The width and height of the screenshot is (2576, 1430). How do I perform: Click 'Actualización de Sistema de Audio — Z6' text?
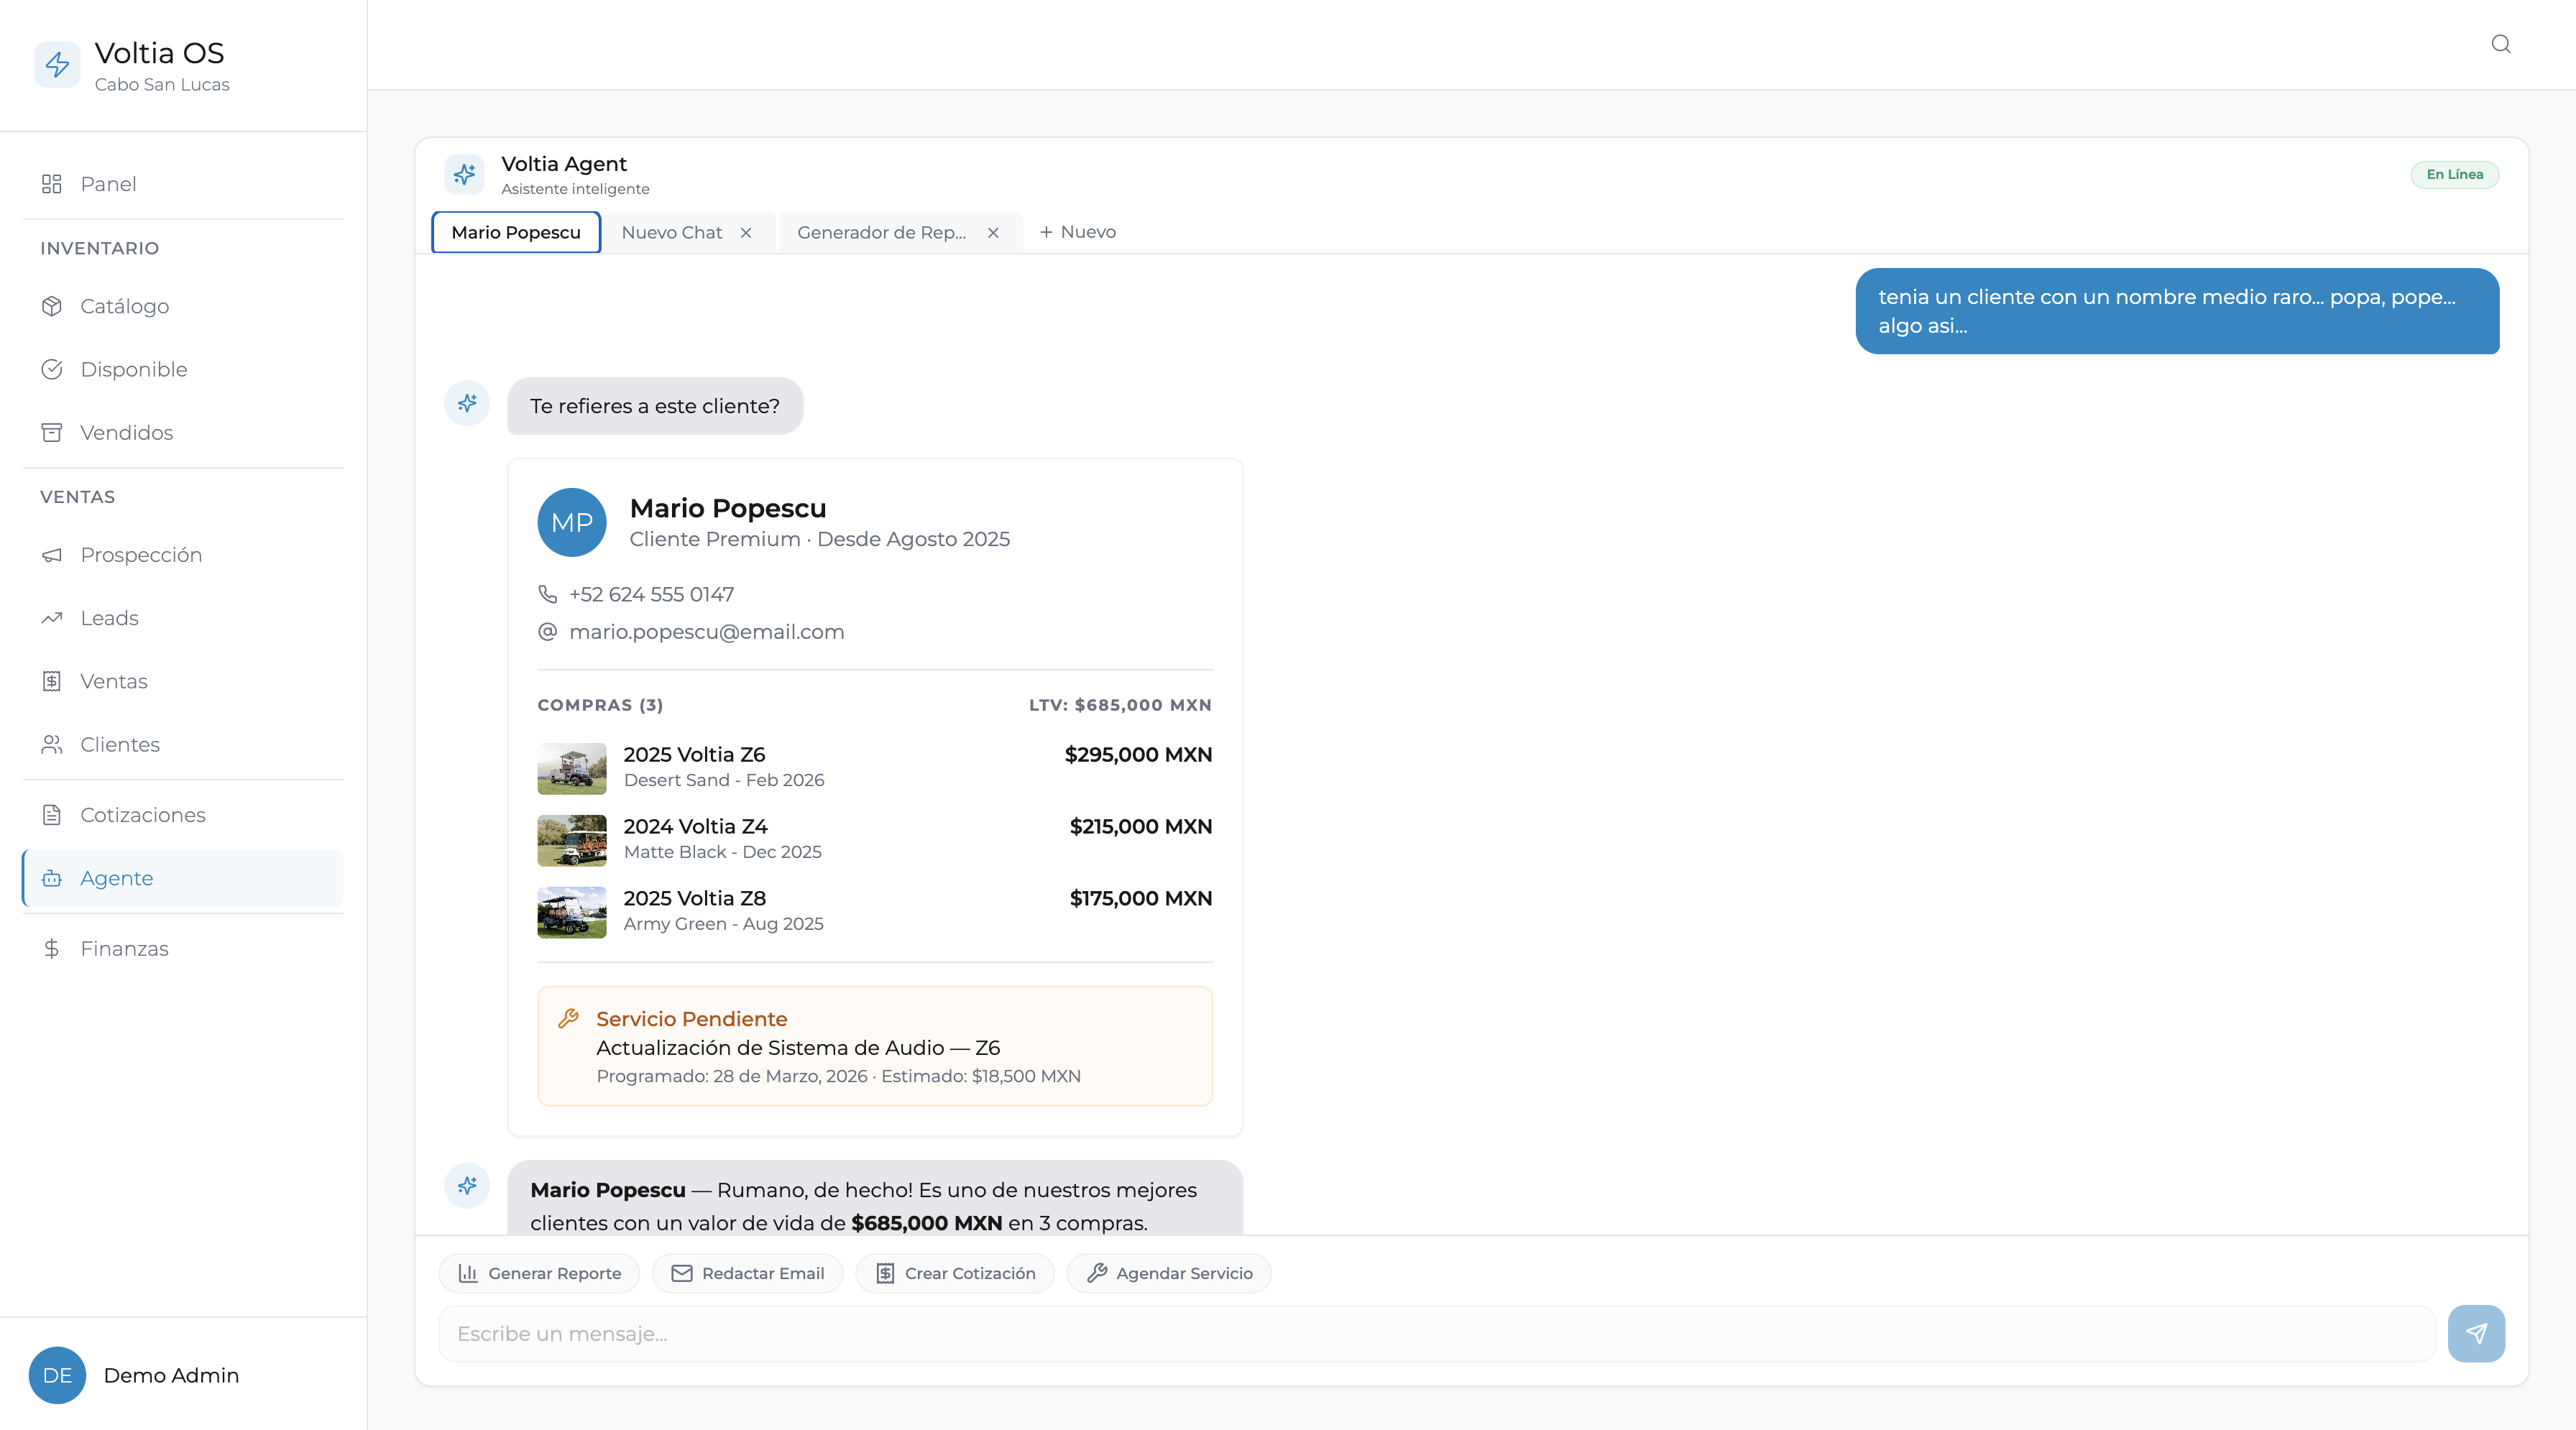pos(798,1048)
